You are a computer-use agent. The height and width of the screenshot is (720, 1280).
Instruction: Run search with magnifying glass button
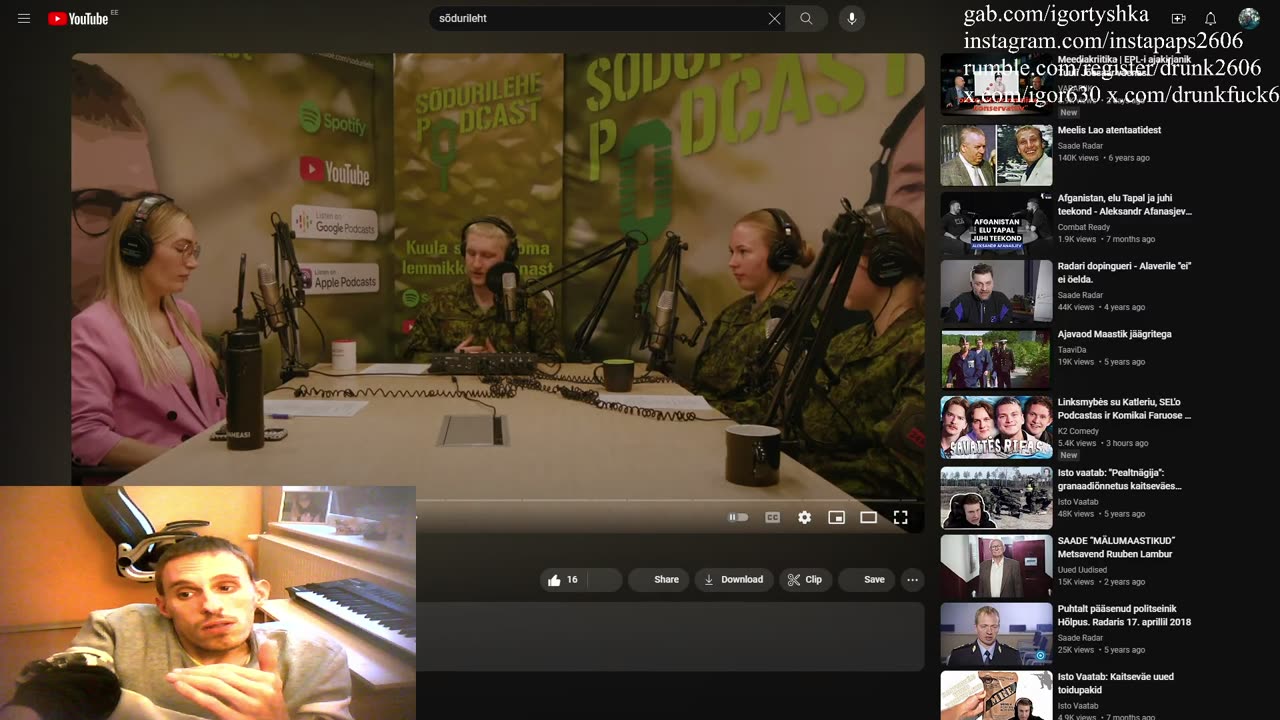tap(806, 18)
